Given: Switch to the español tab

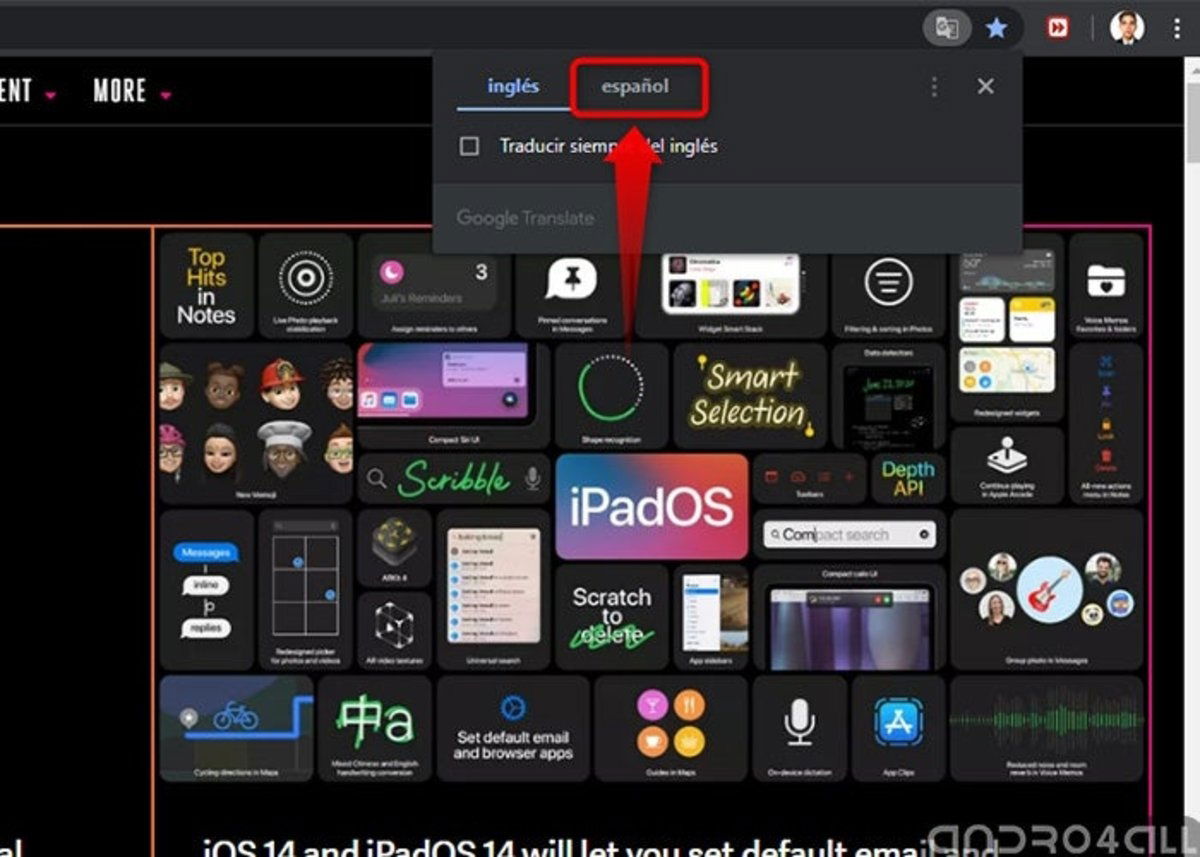Looking at the screenshot, I should (x=636, y=87).
